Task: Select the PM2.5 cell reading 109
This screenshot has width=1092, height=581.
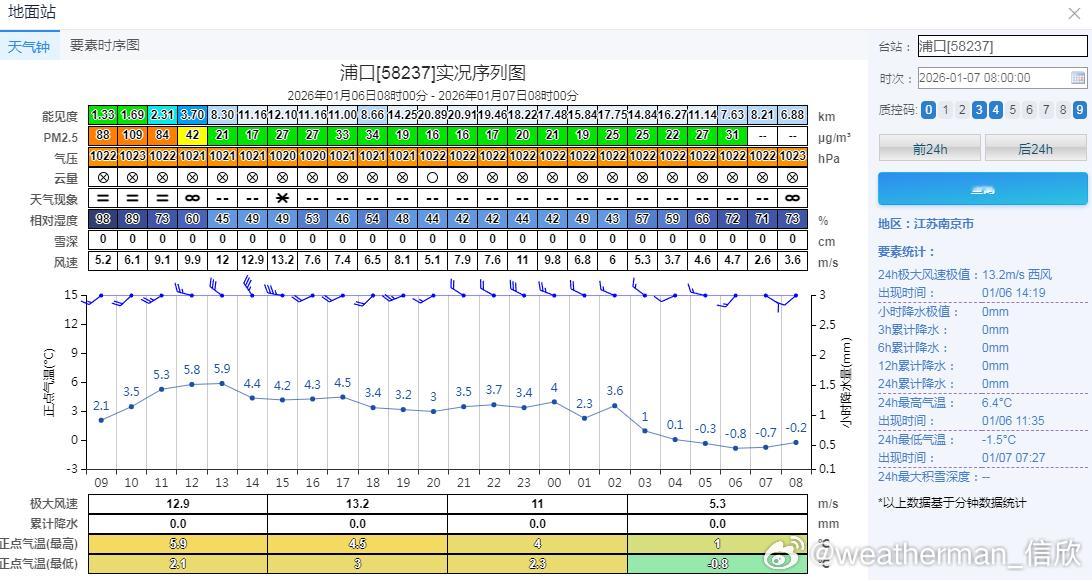Action: coord(132,135)
